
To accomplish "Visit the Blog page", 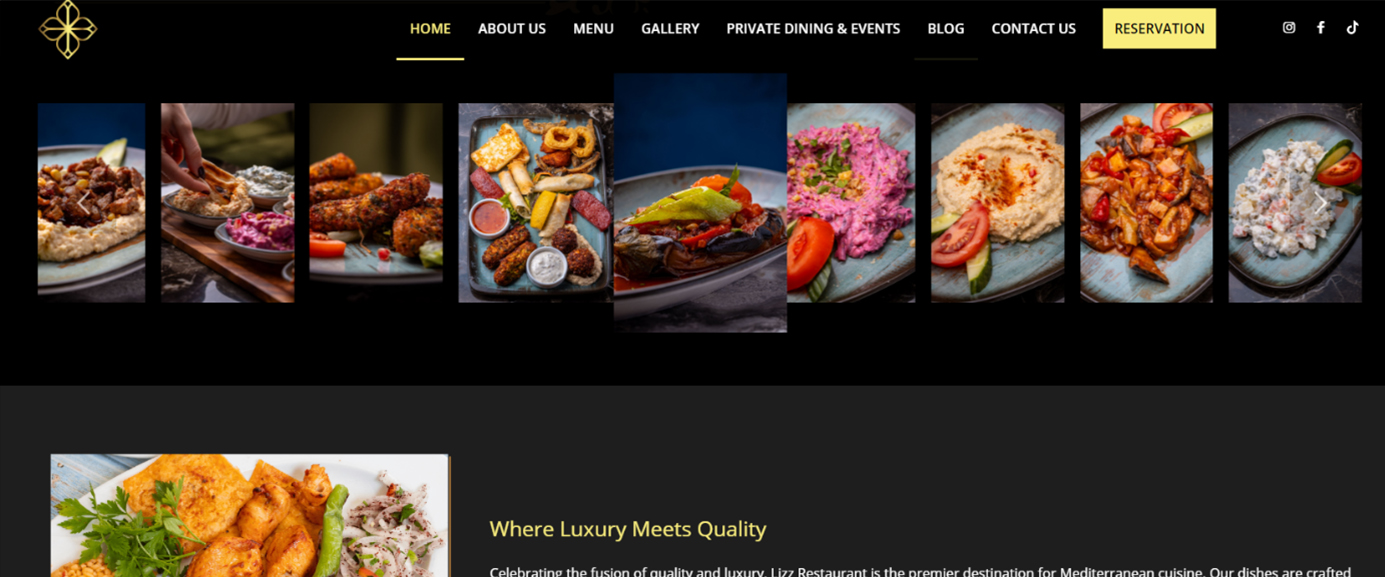I will (946, 29).
